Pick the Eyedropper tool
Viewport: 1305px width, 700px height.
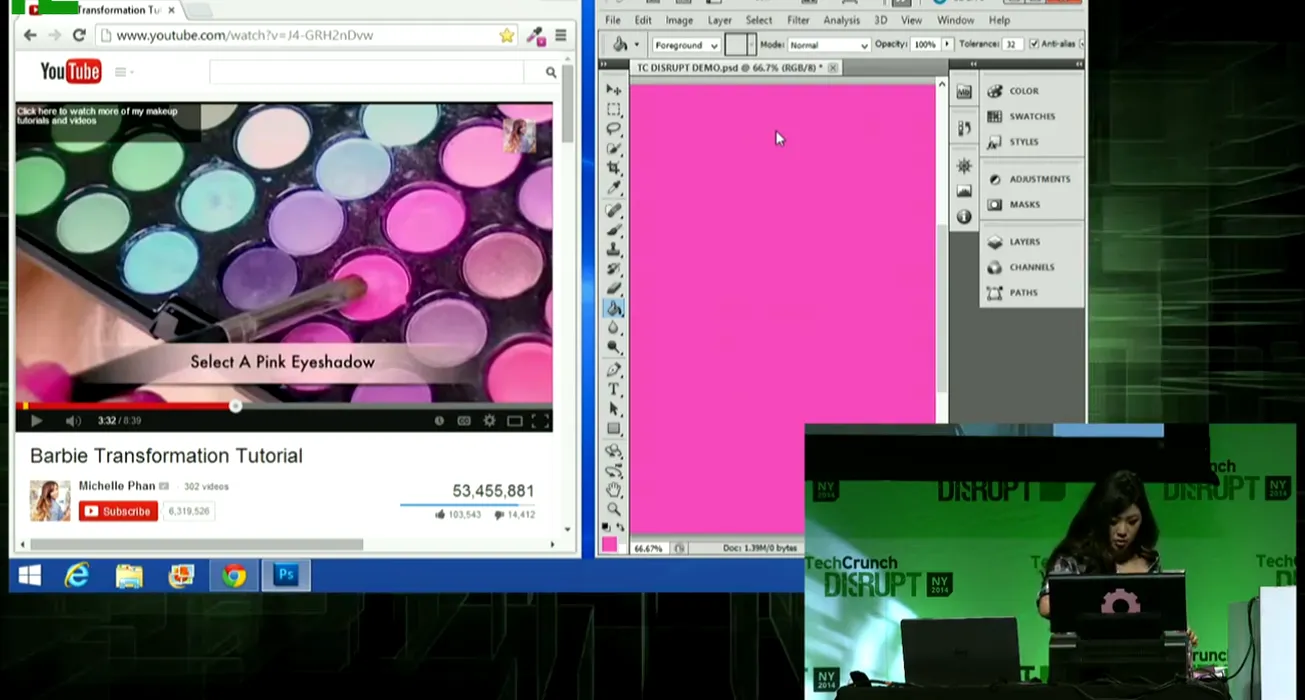tap(614, 188)
